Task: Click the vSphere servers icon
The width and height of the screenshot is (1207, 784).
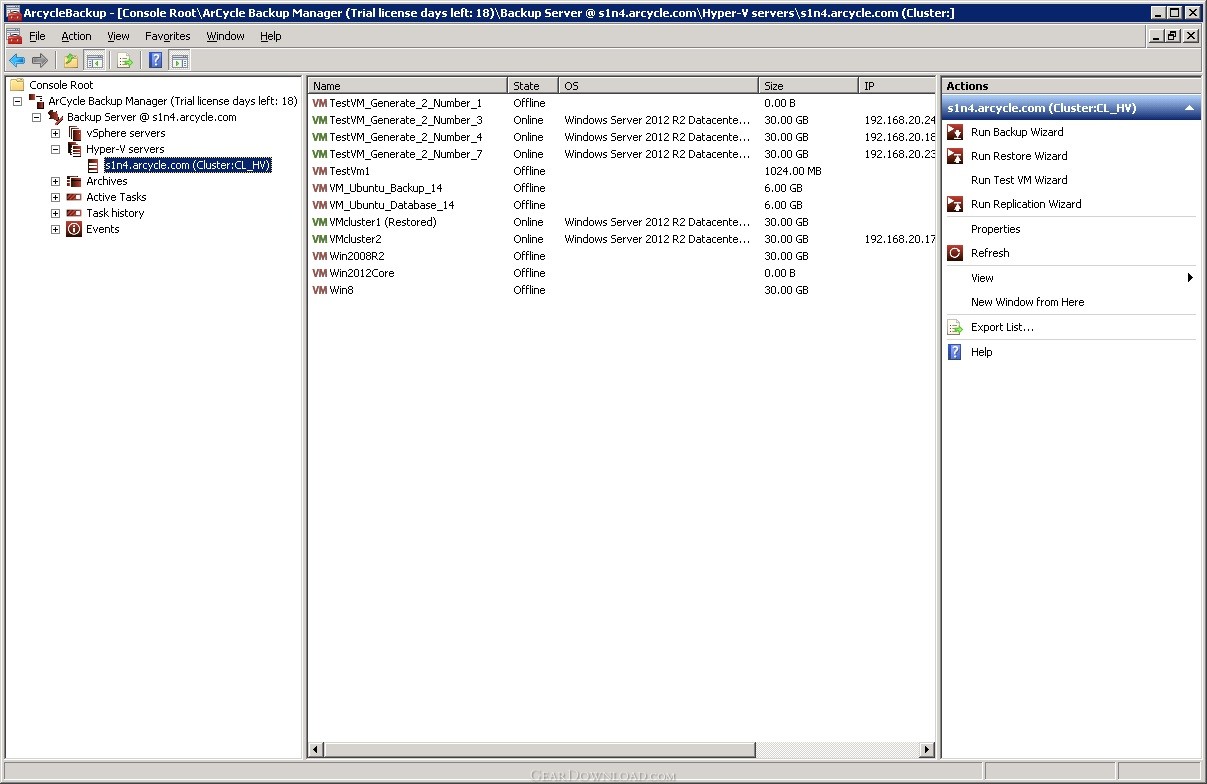Action: [74, 133]
